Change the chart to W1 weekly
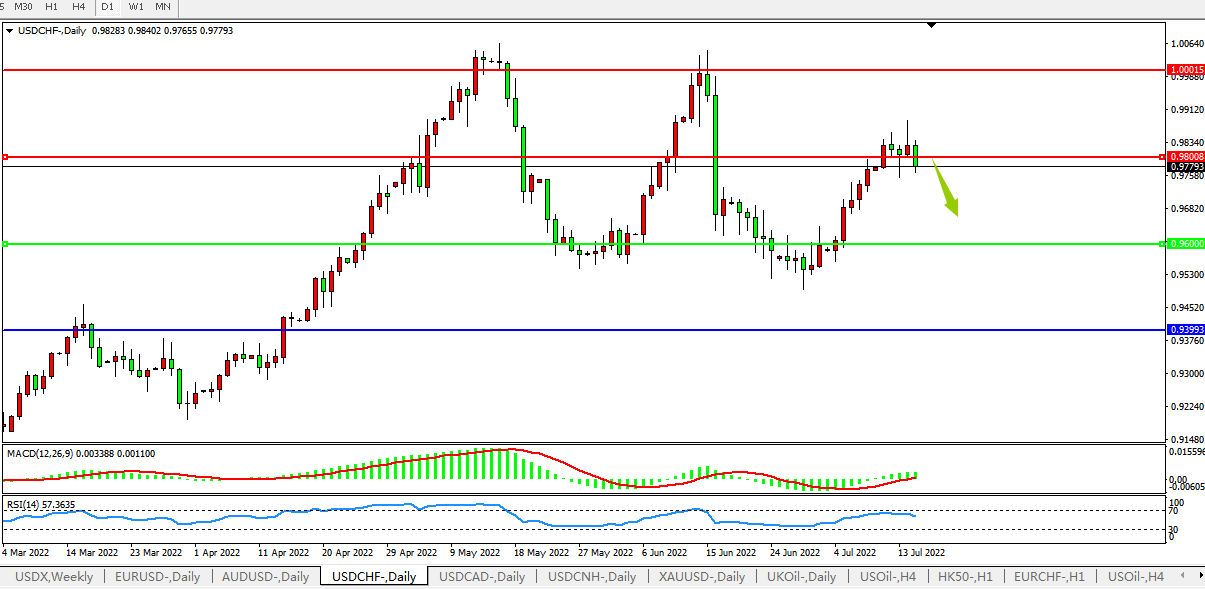The image size is (1205, 589). click(136, 7)
